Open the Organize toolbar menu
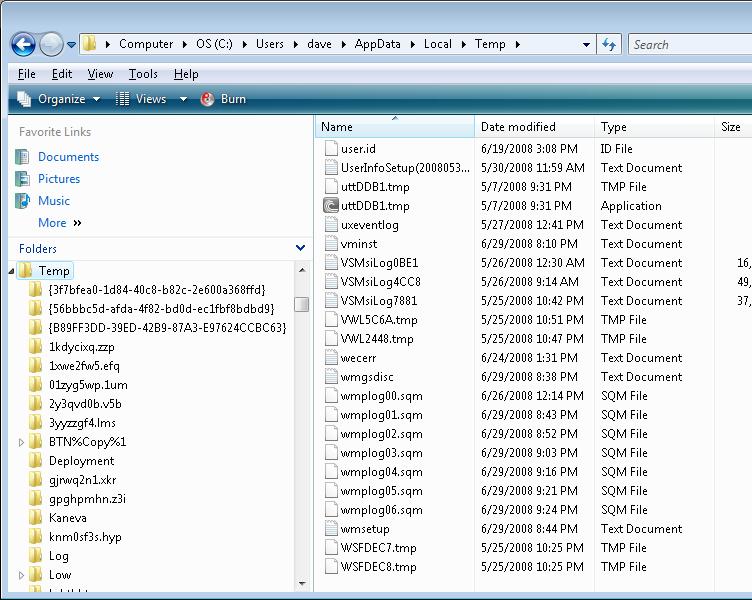The image size is (752, 600). (x=59, y=99)
